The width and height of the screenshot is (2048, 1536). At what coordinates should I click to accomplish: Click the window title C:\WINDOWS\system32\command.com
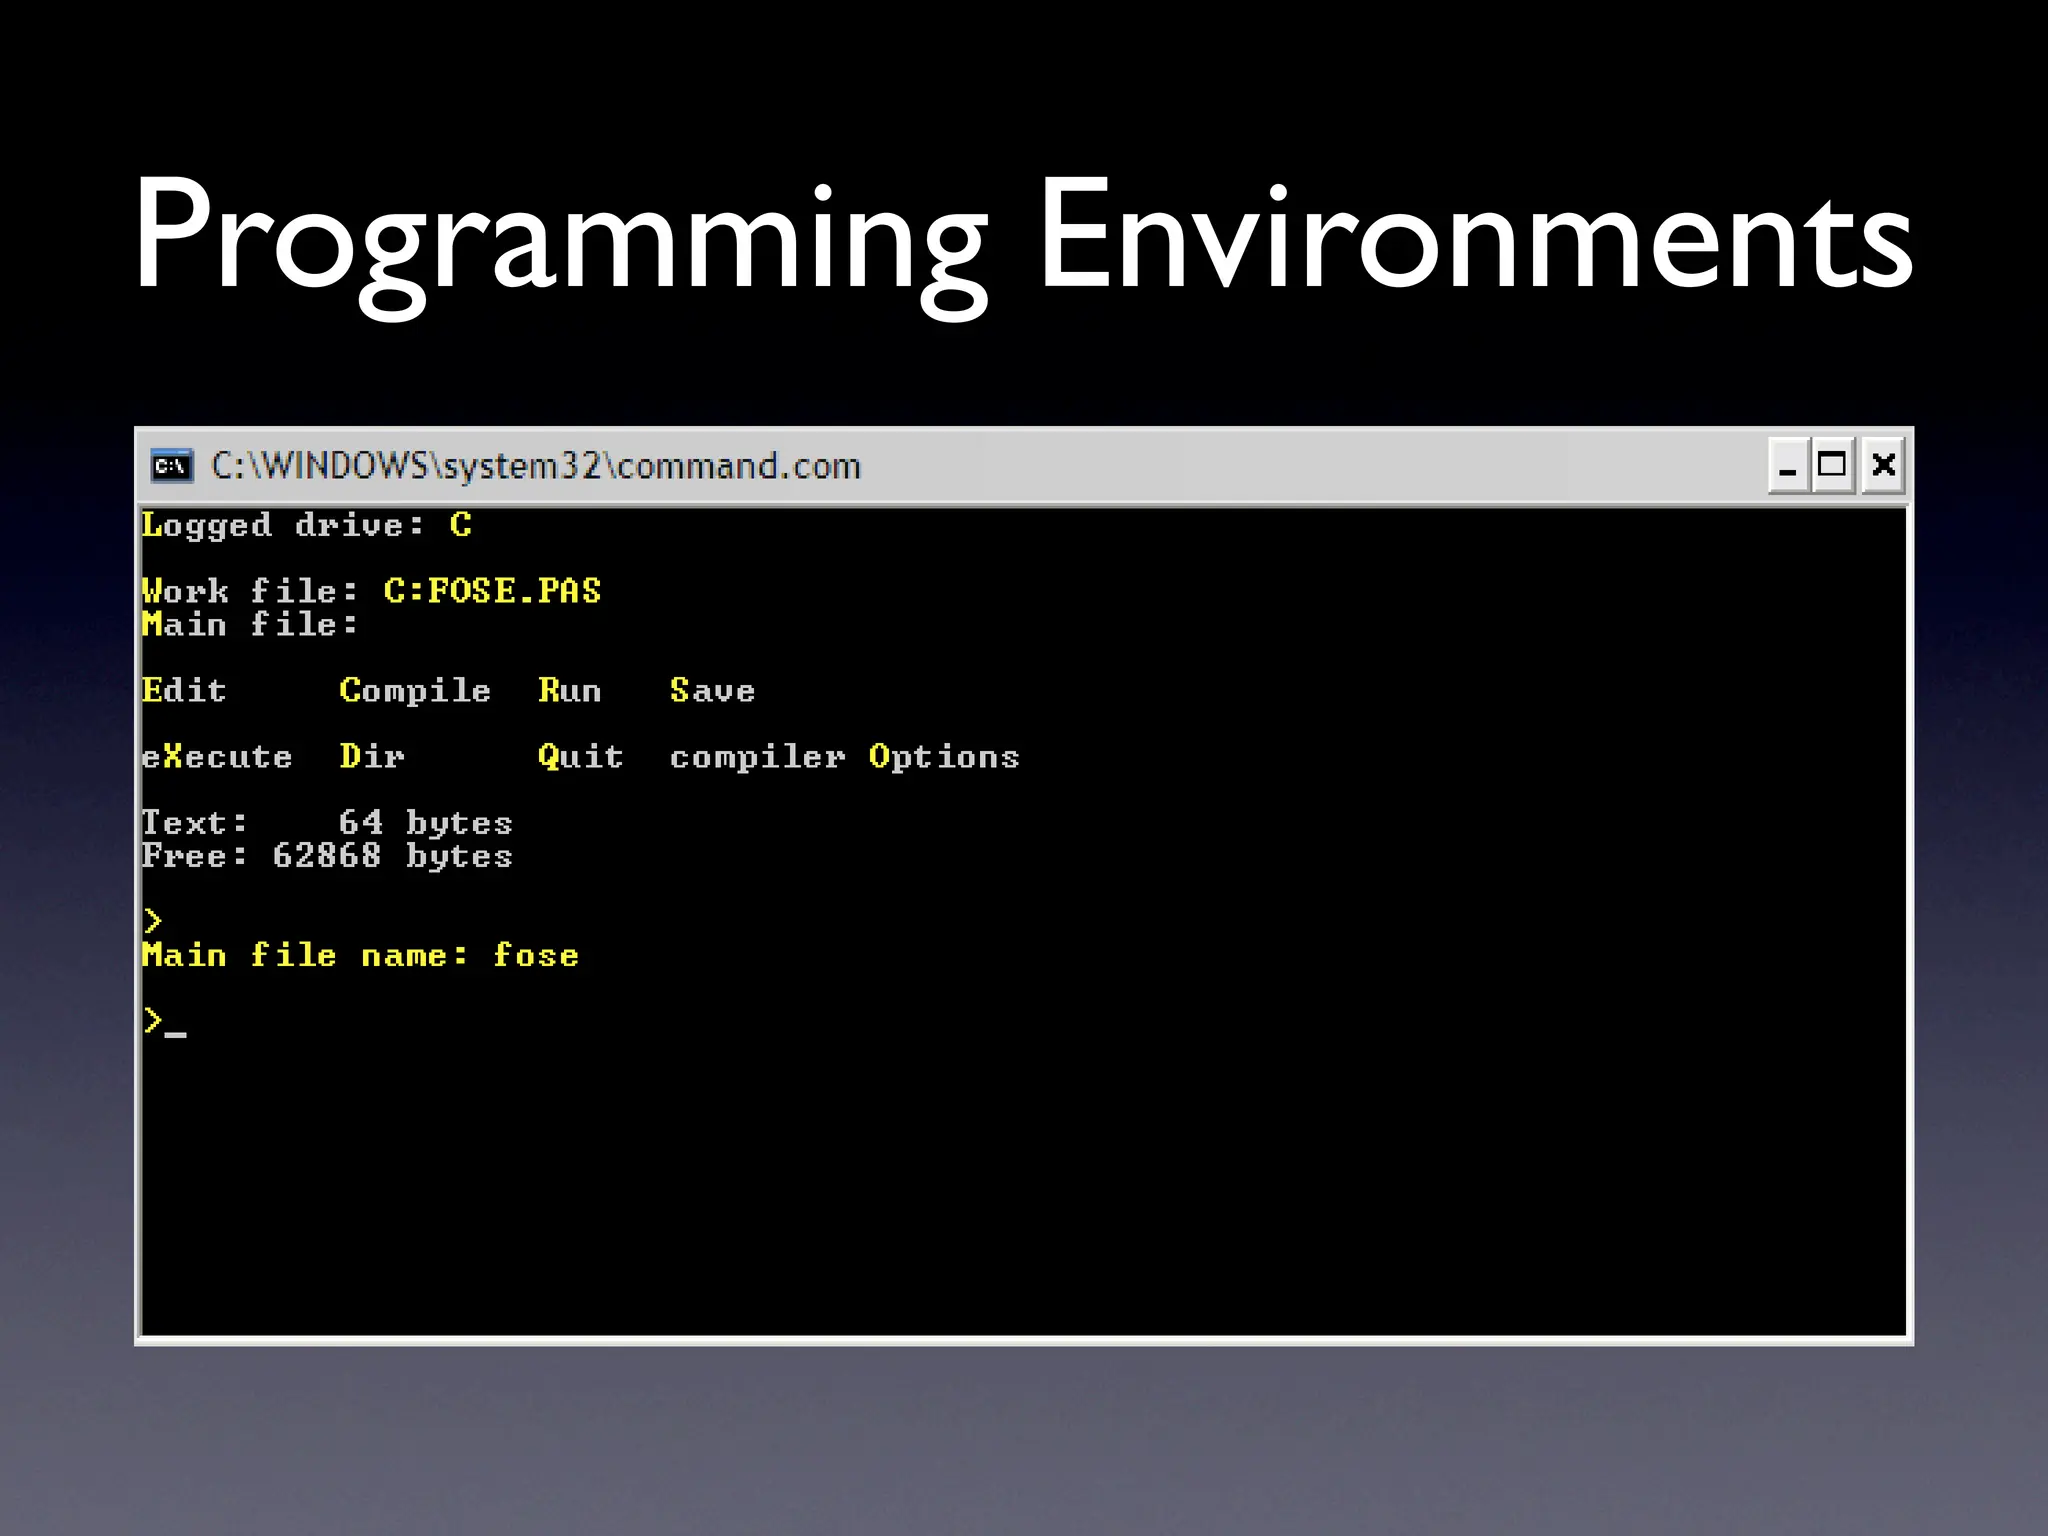coord(536,467)
